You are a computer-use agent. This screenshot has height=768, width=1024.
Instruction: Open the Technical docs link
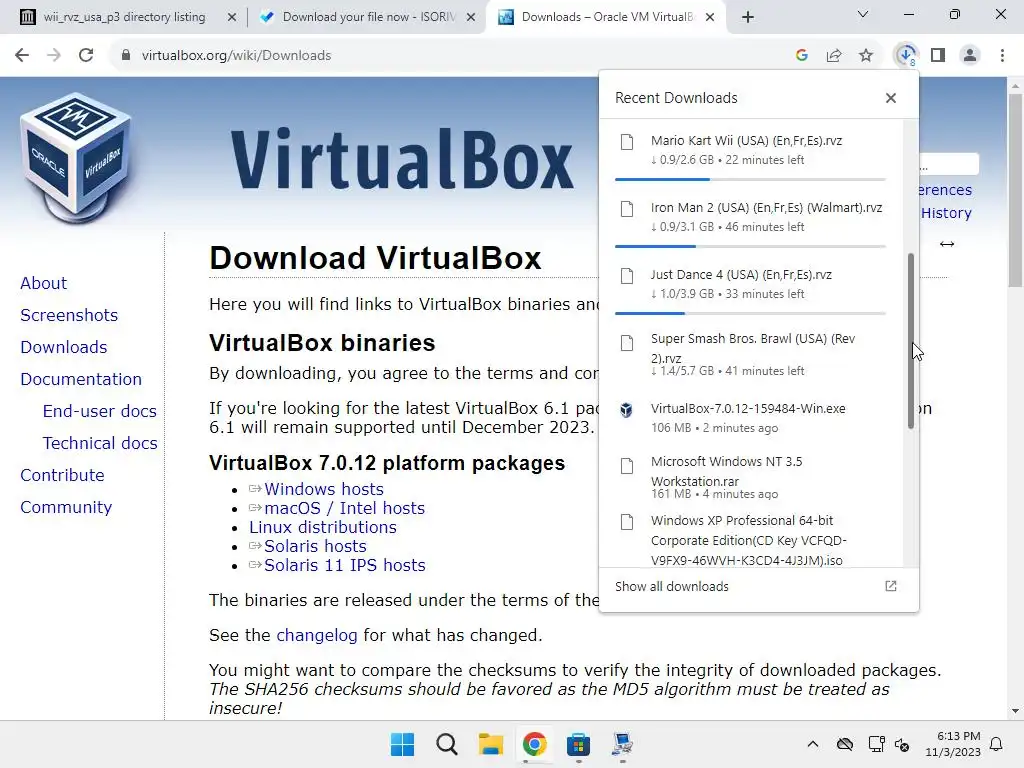[100, 443]
